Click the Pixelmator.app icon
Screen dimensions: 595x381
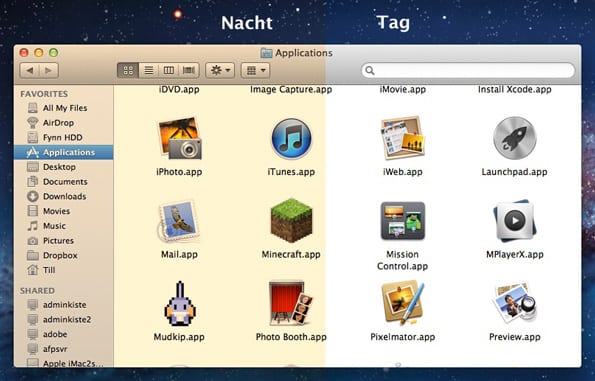pos(403,303)
